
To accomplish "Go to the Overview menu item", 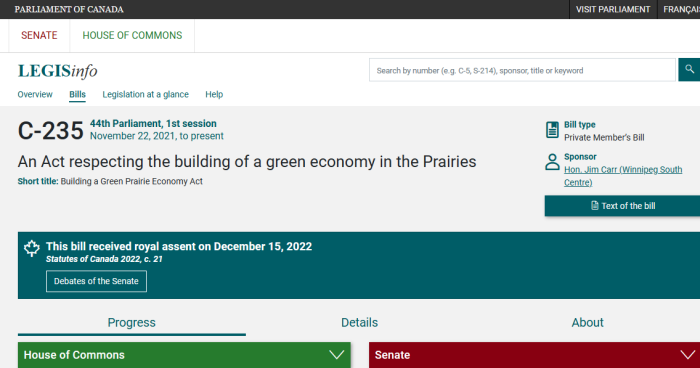I will [x=35, y=94].
